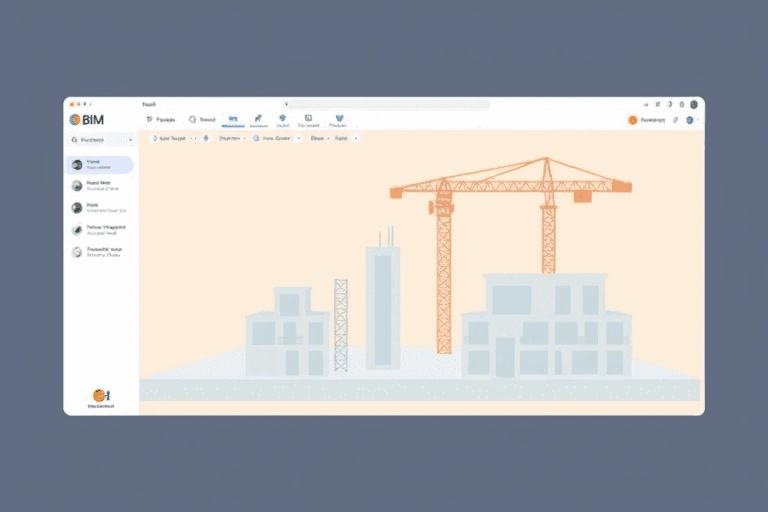Open the active underlined tab in top toolbar

point(233,120)
